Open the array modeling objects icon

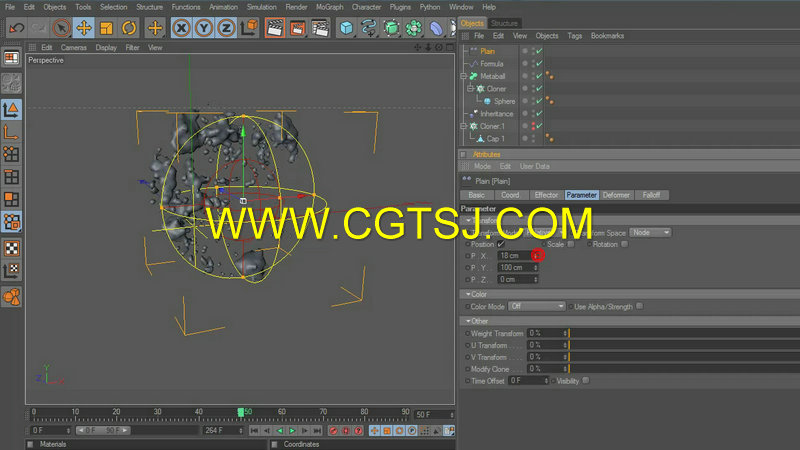(x=414, y=28)
